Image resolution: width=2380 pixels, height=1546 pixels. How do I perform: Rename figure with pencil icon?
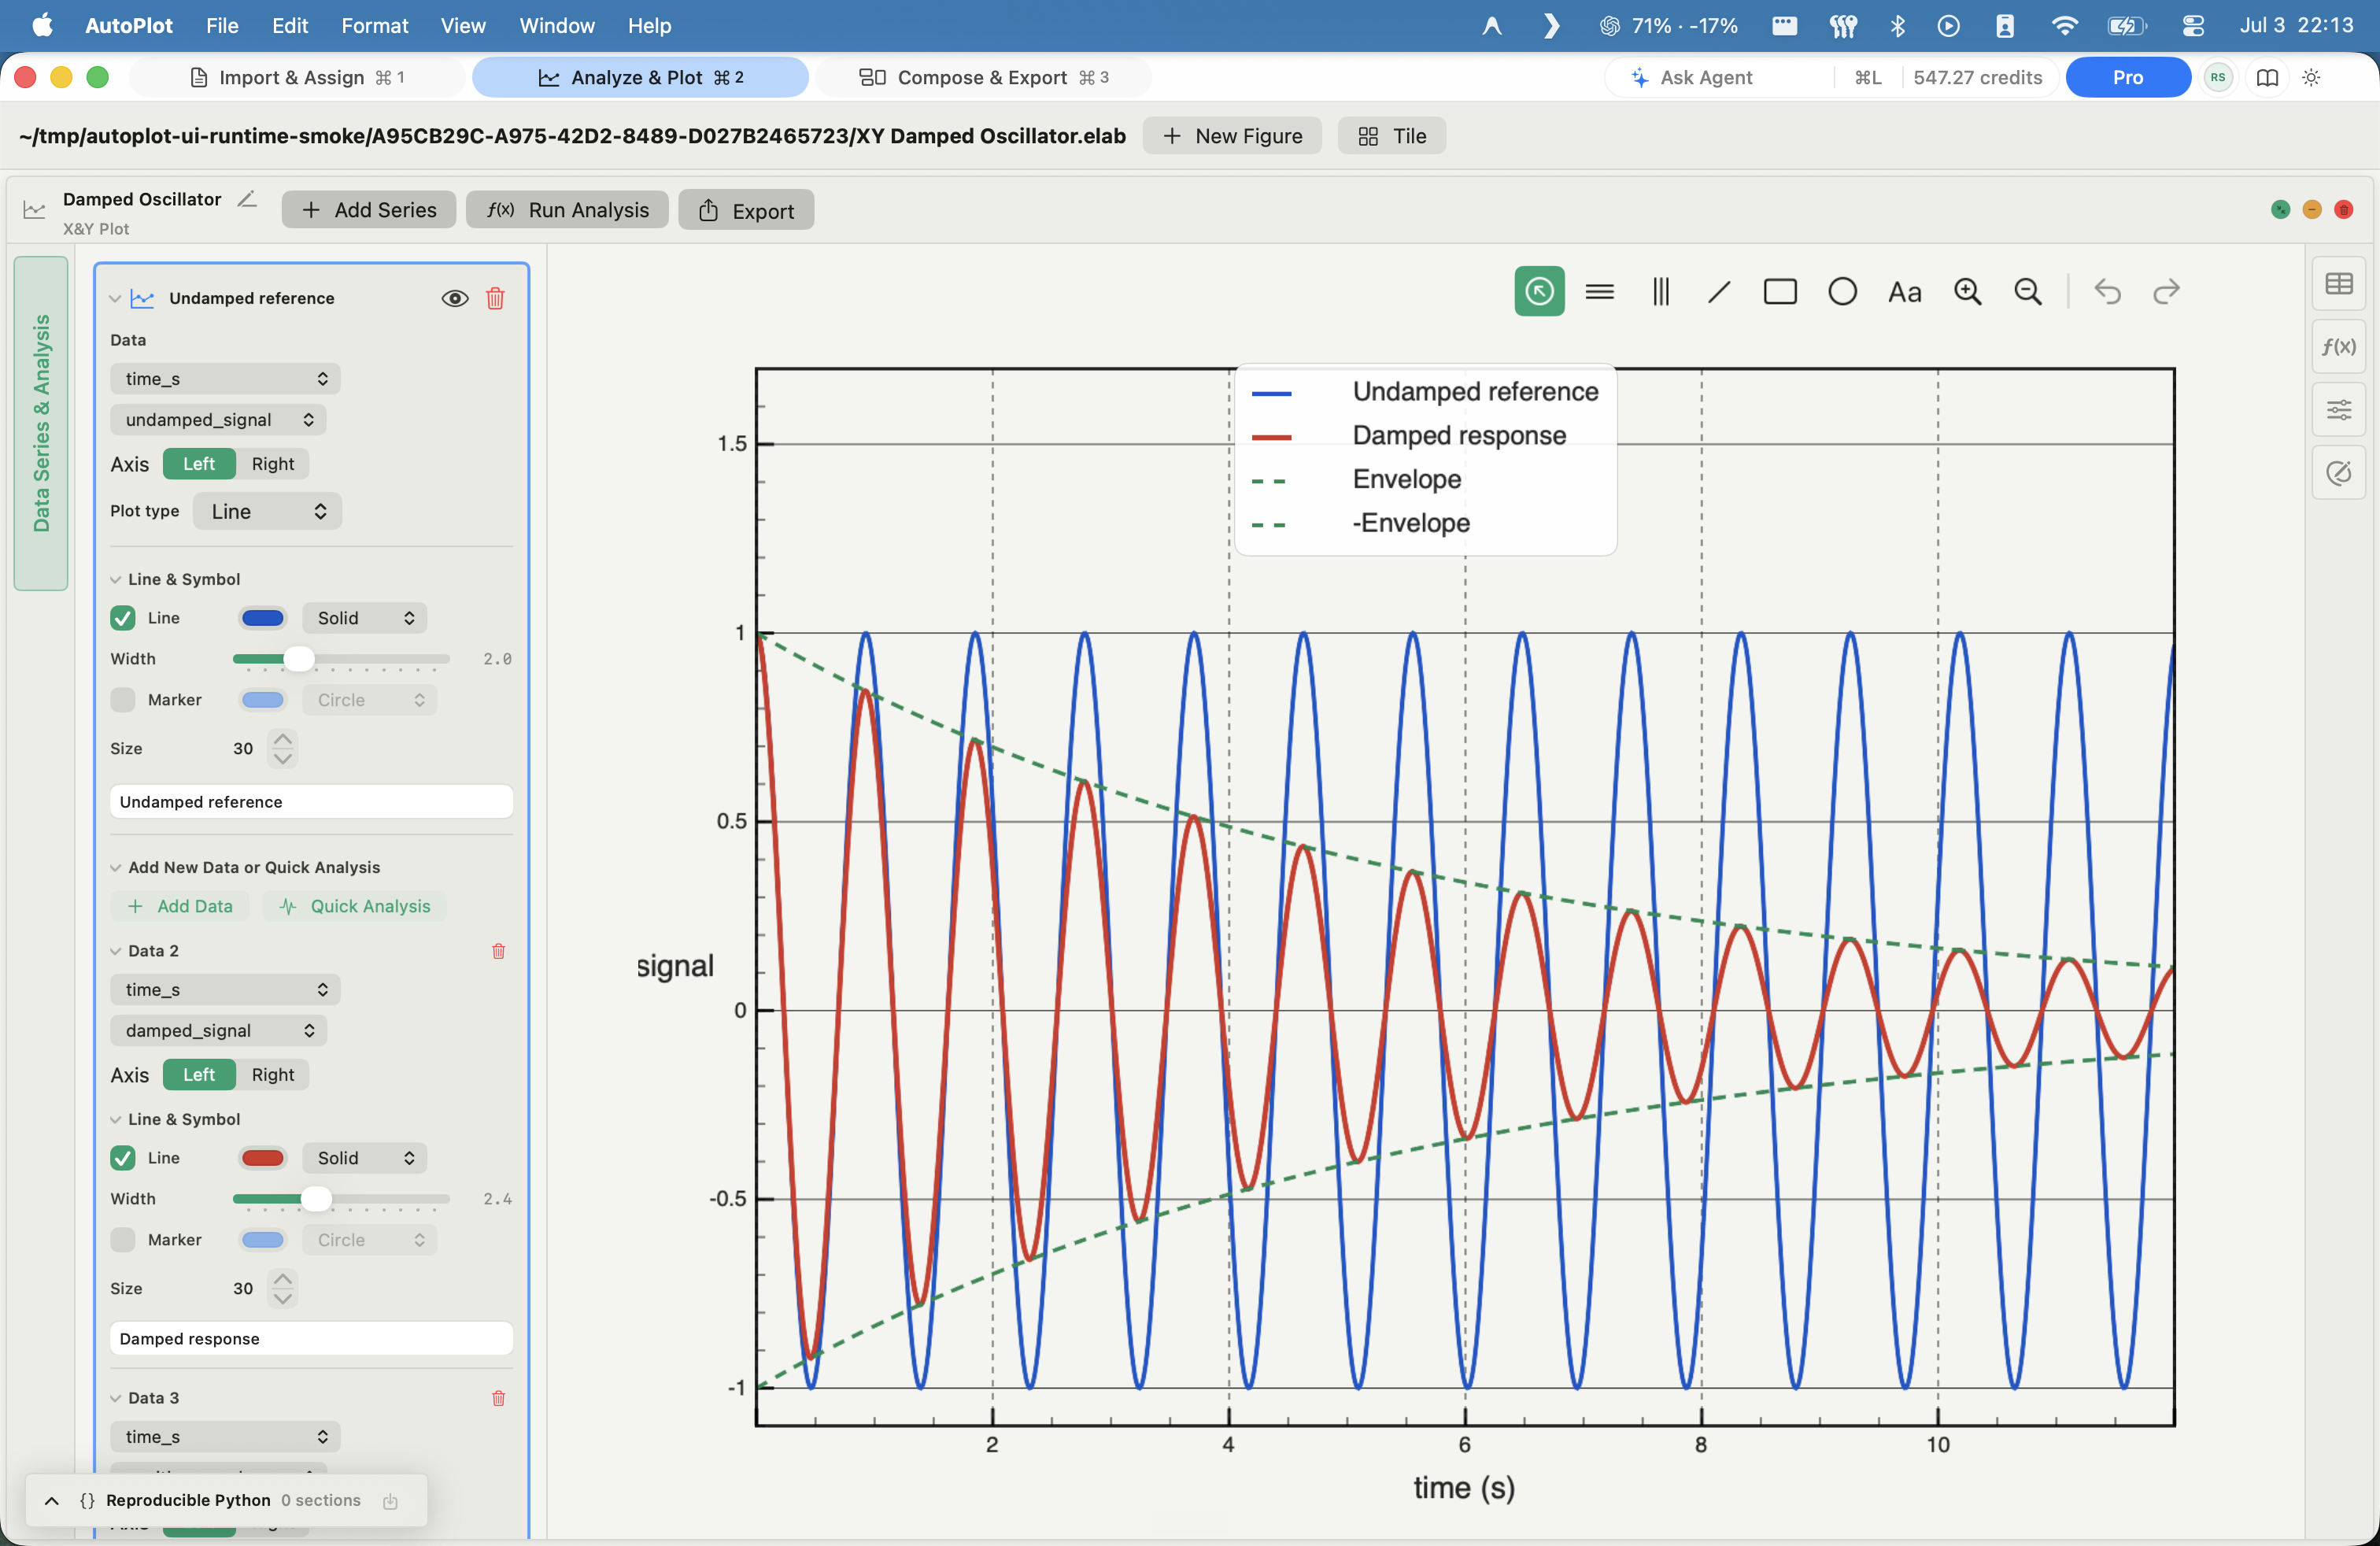[247, 199]
